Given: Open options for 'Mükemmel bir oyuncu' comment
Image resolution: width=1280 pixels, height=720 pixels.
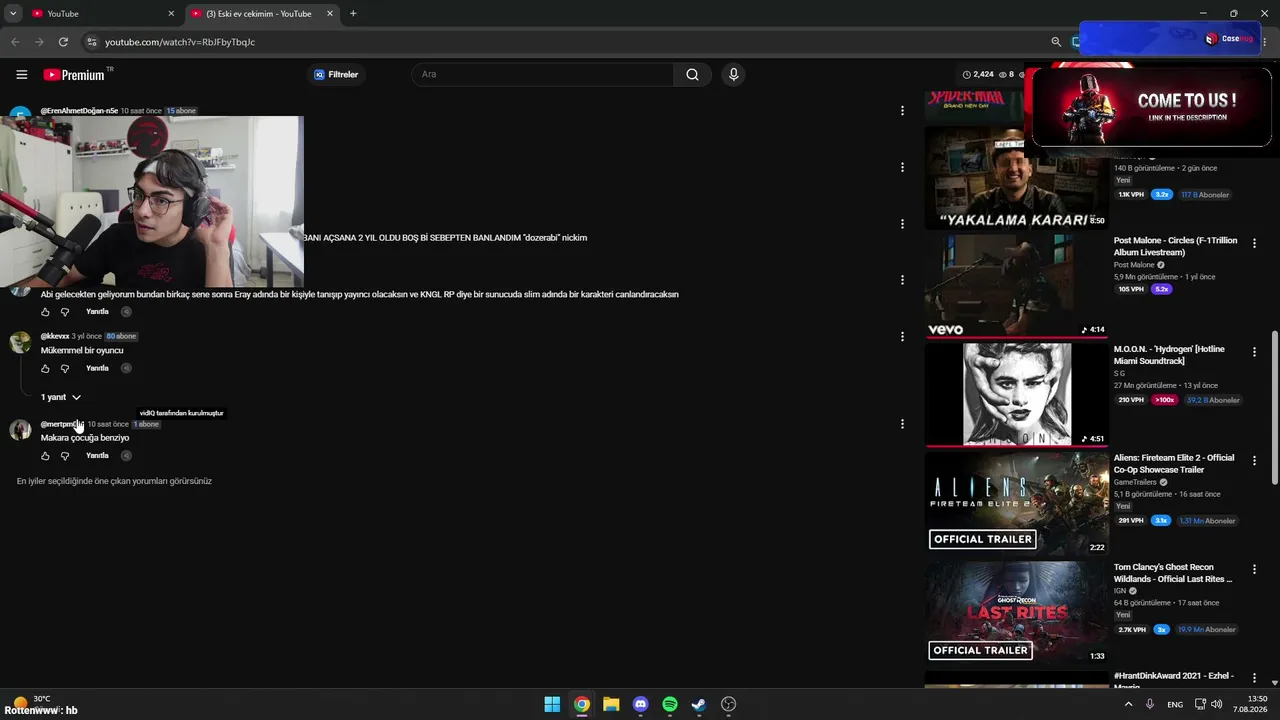Looking at the screenshot, I should tap(902, 337).
